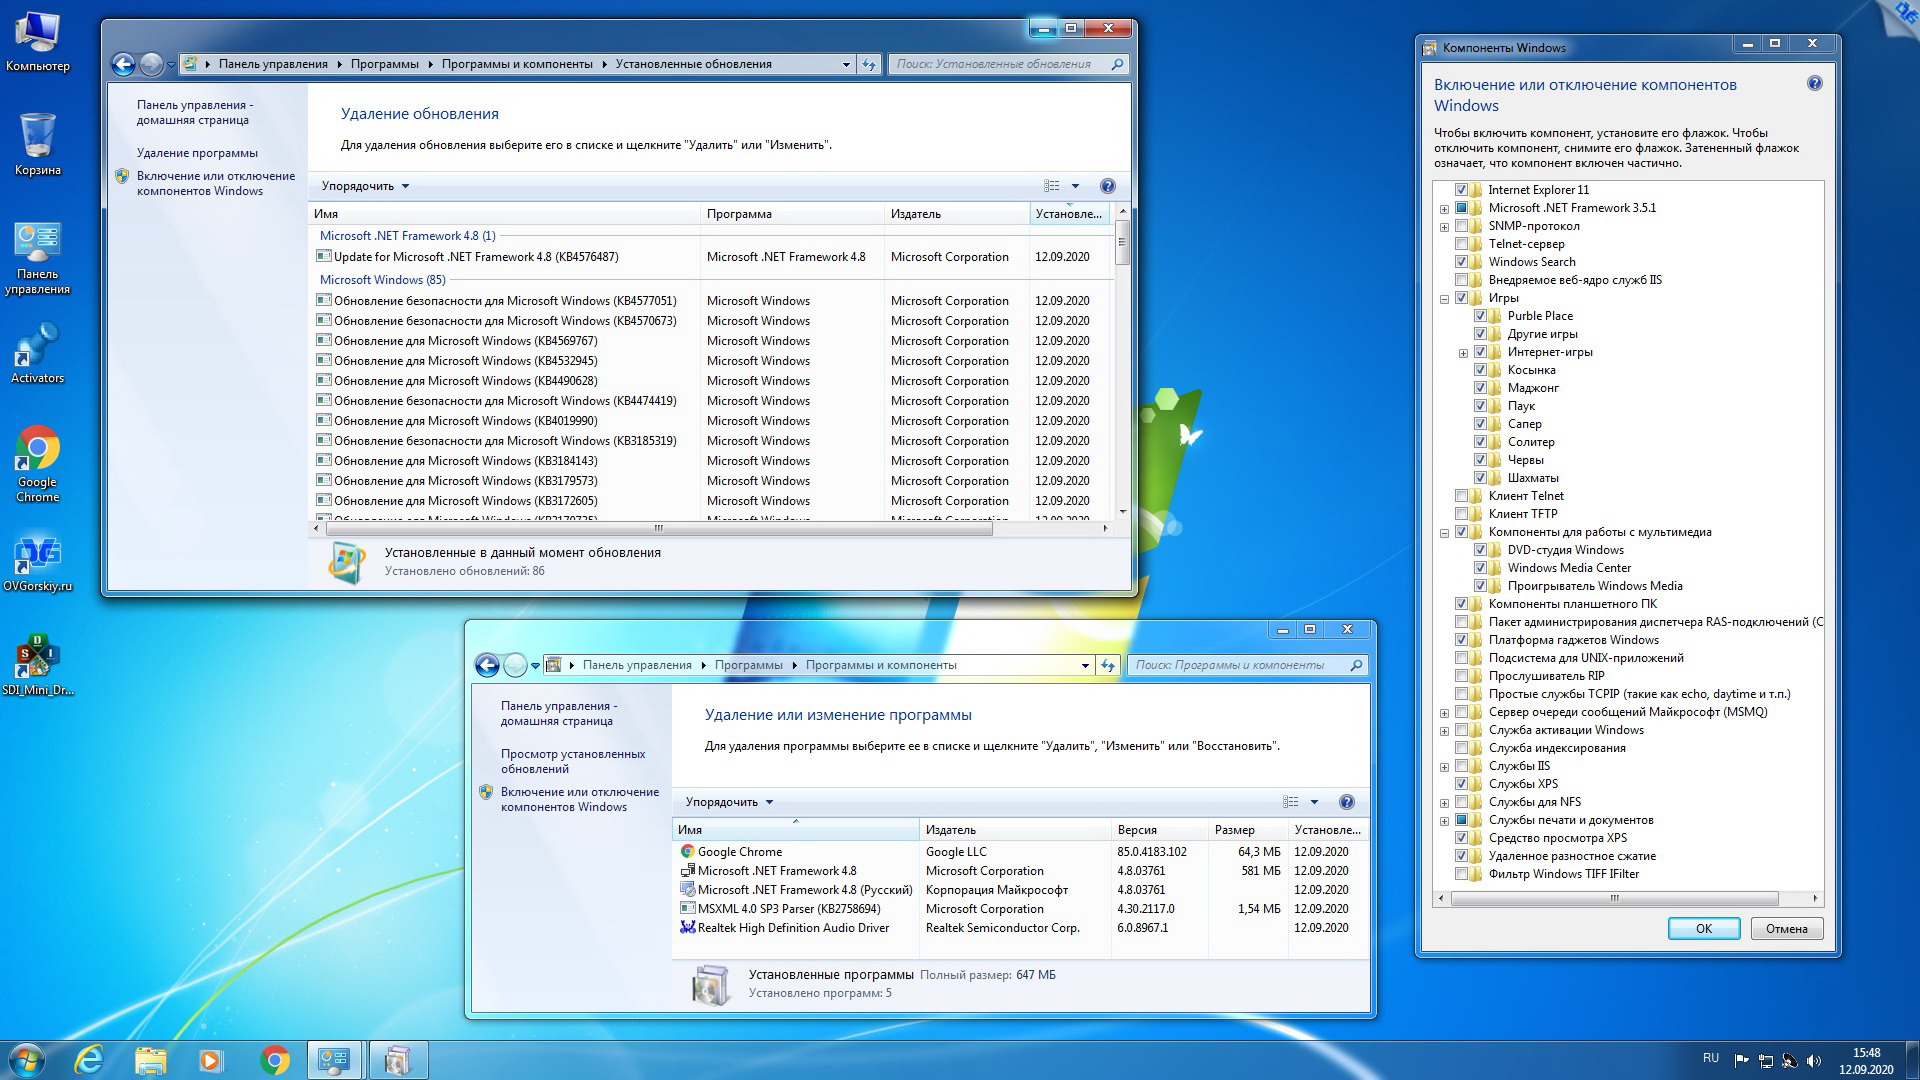
Task: Refresh the Установленные обновления address bar
Action: coord(869,64)
